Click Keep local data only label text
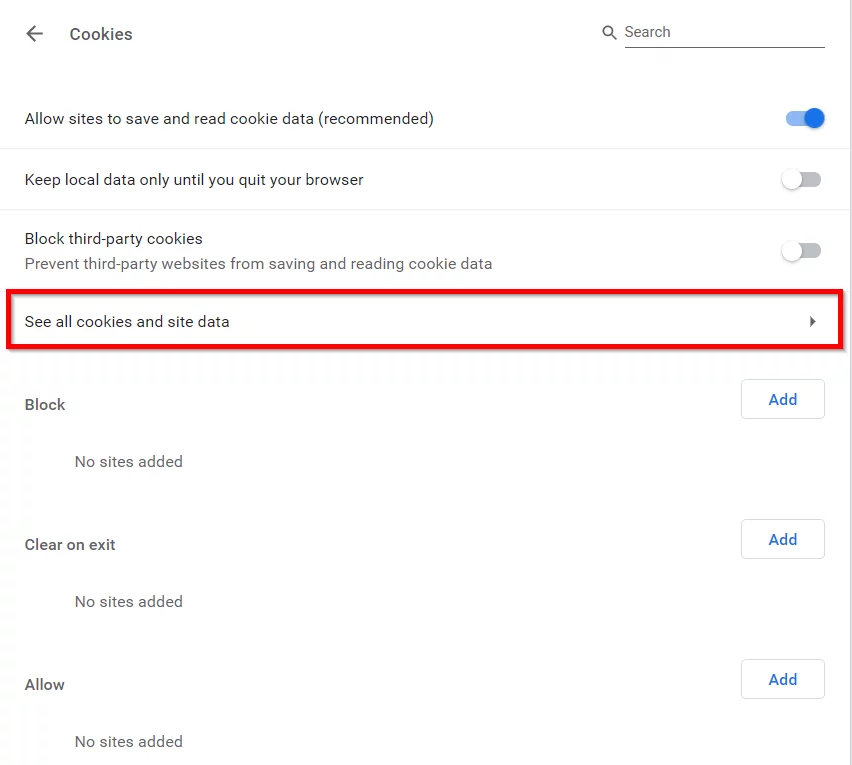Viewport: 852px width, 765px height. pyautogui.click(x=194, y=180)
